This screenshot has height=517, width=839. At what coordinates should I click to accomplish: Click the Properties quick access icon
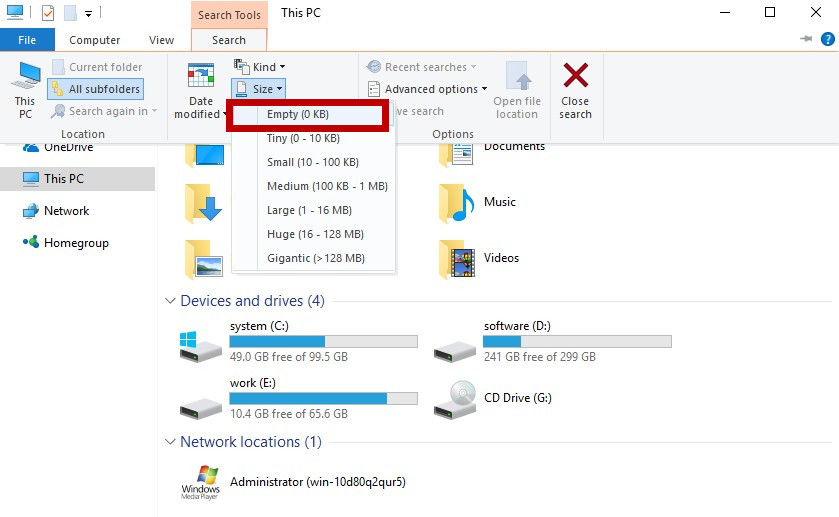coord(48,12)
